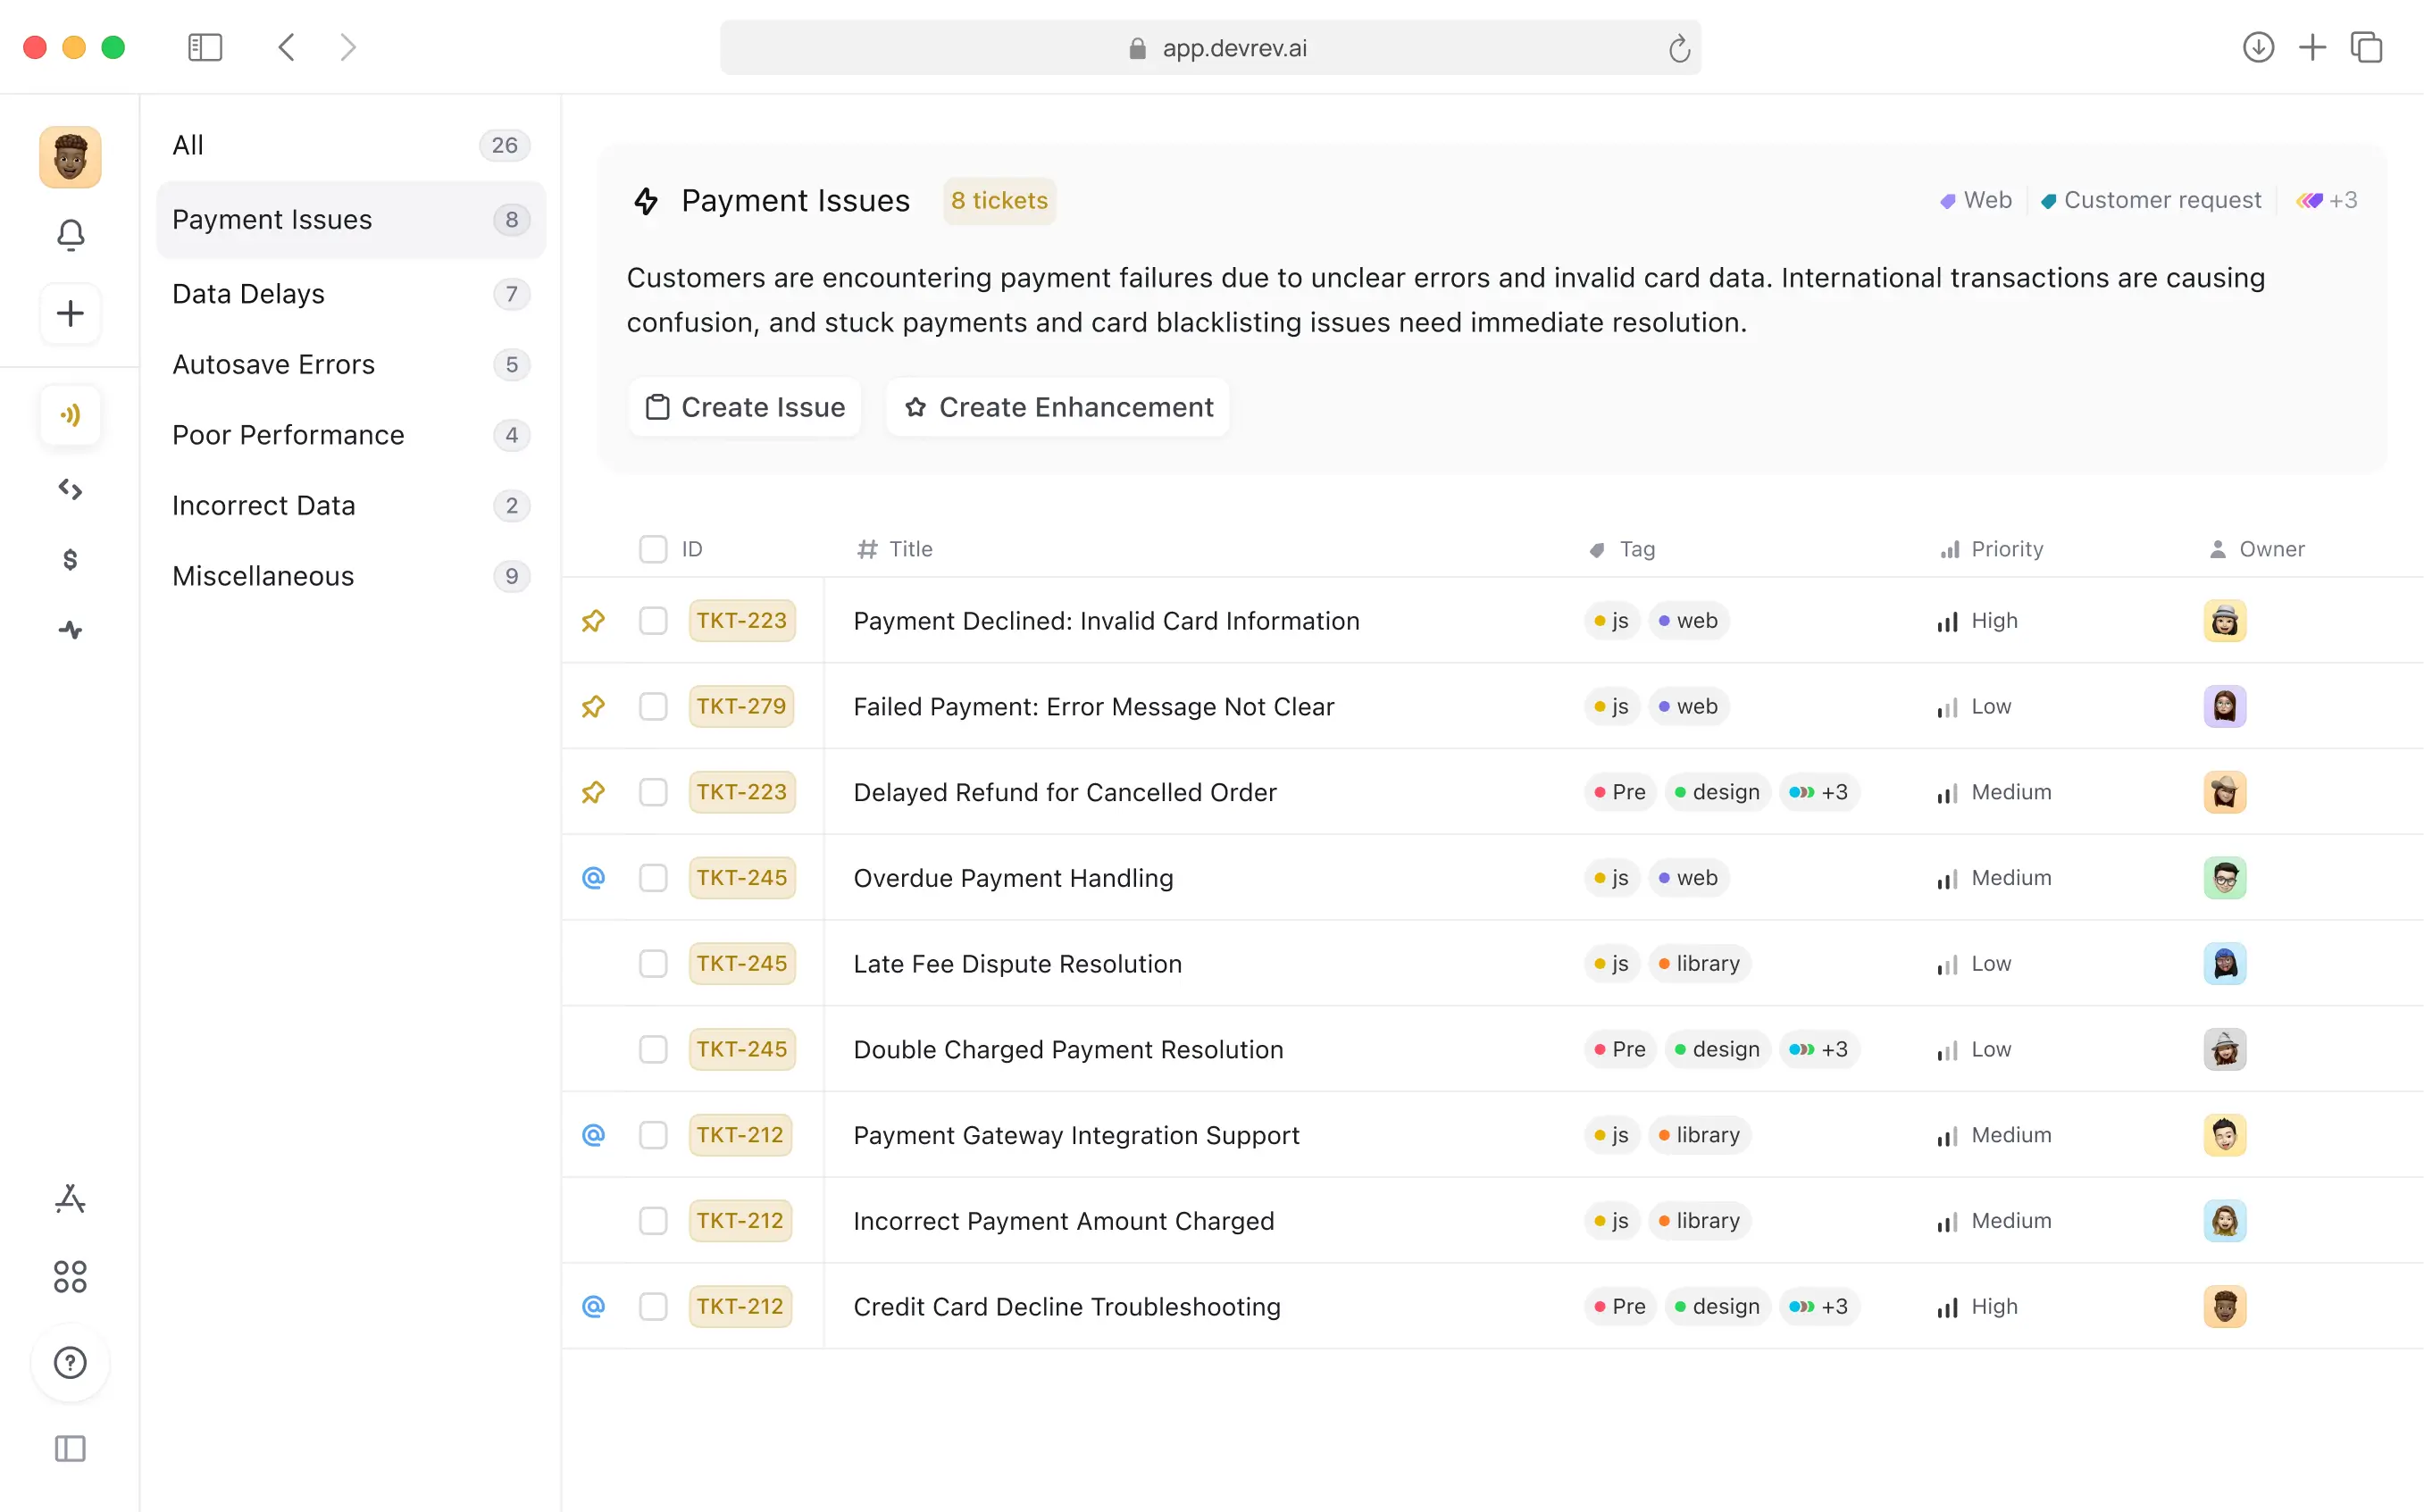Image resolution: width=2424 pixels, height=1512 pixels.
Task: Toggle the select-all checkbox in ID header
Action: (653, 549)
